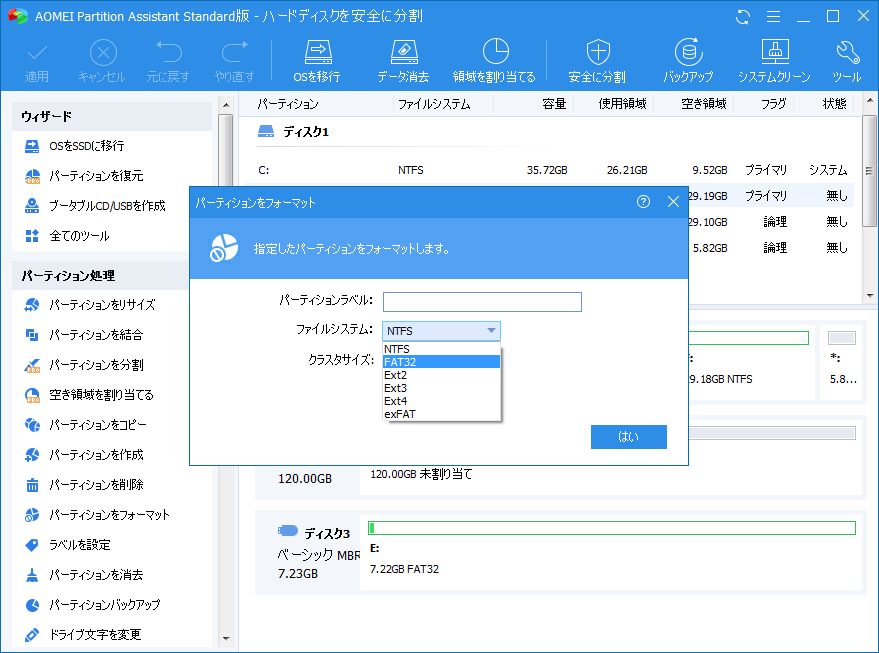Click the partition list scroll down arrow

(x=869, y=295)
